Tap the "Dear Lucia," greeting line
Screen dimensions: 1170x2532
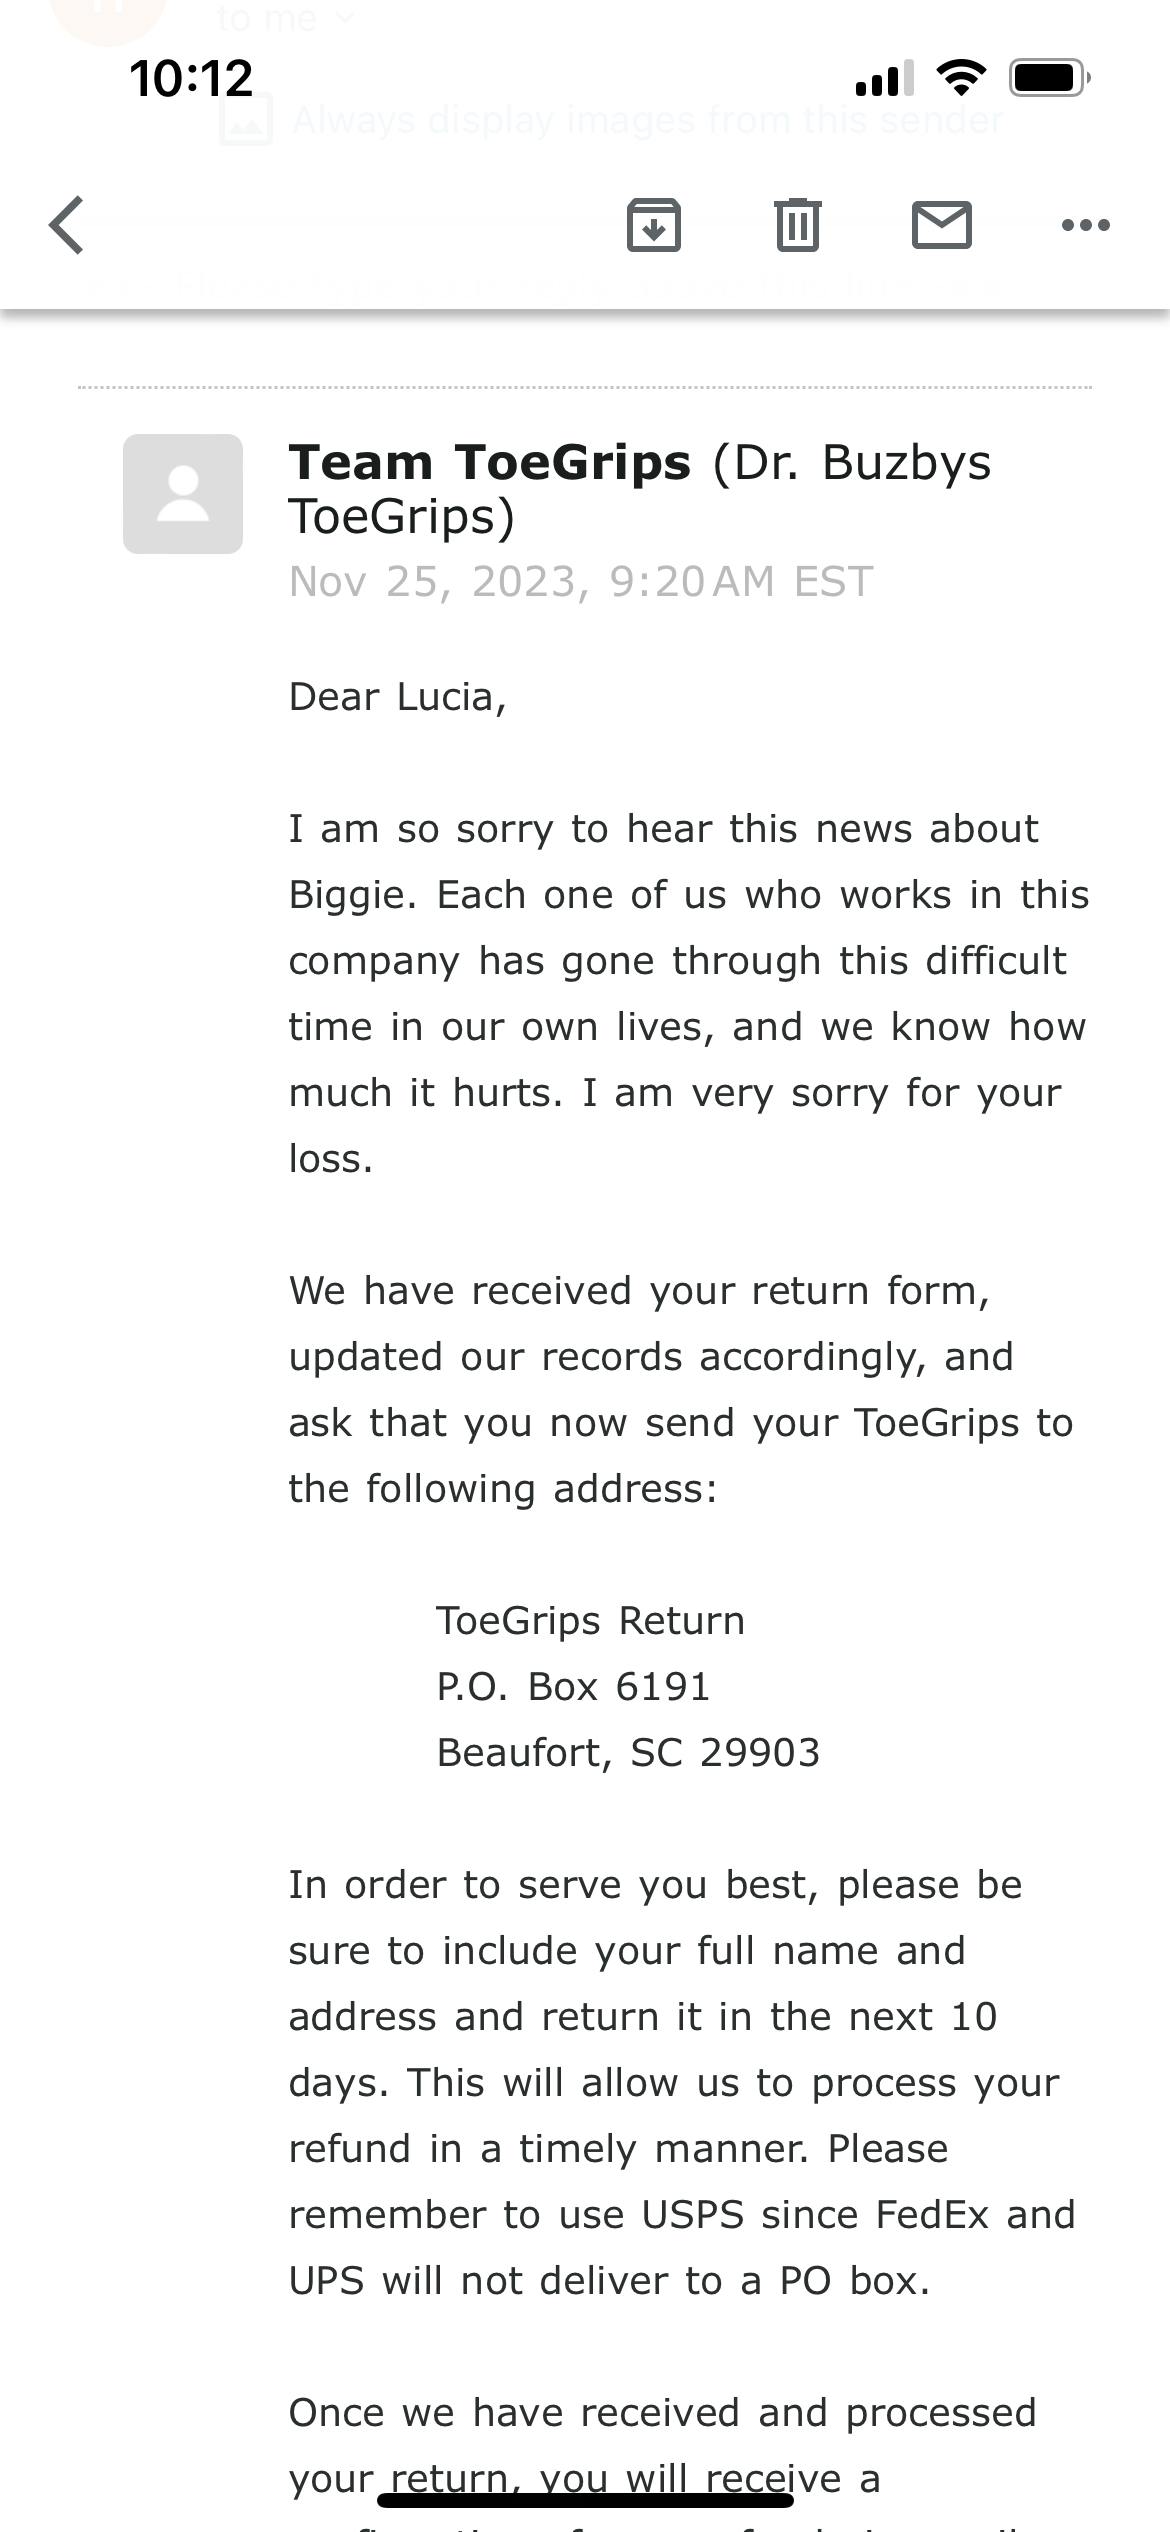point(398,697)
